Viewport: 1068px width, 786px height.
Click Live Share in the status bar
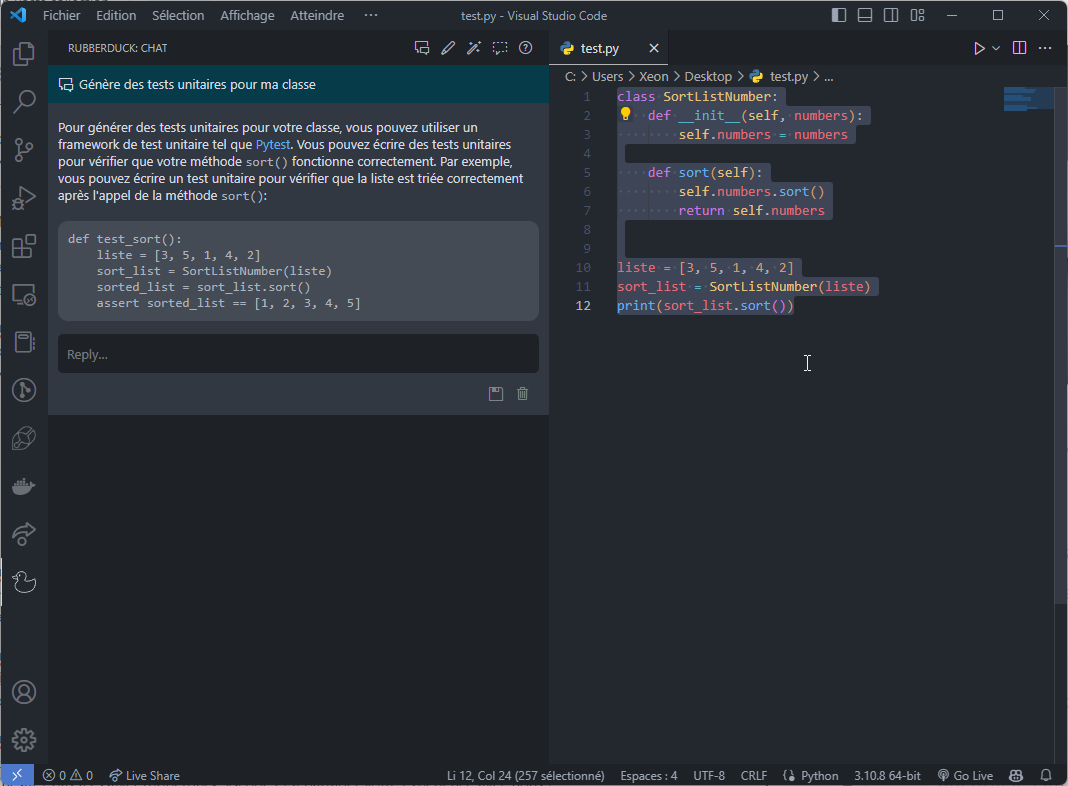(x=144, y=775)
